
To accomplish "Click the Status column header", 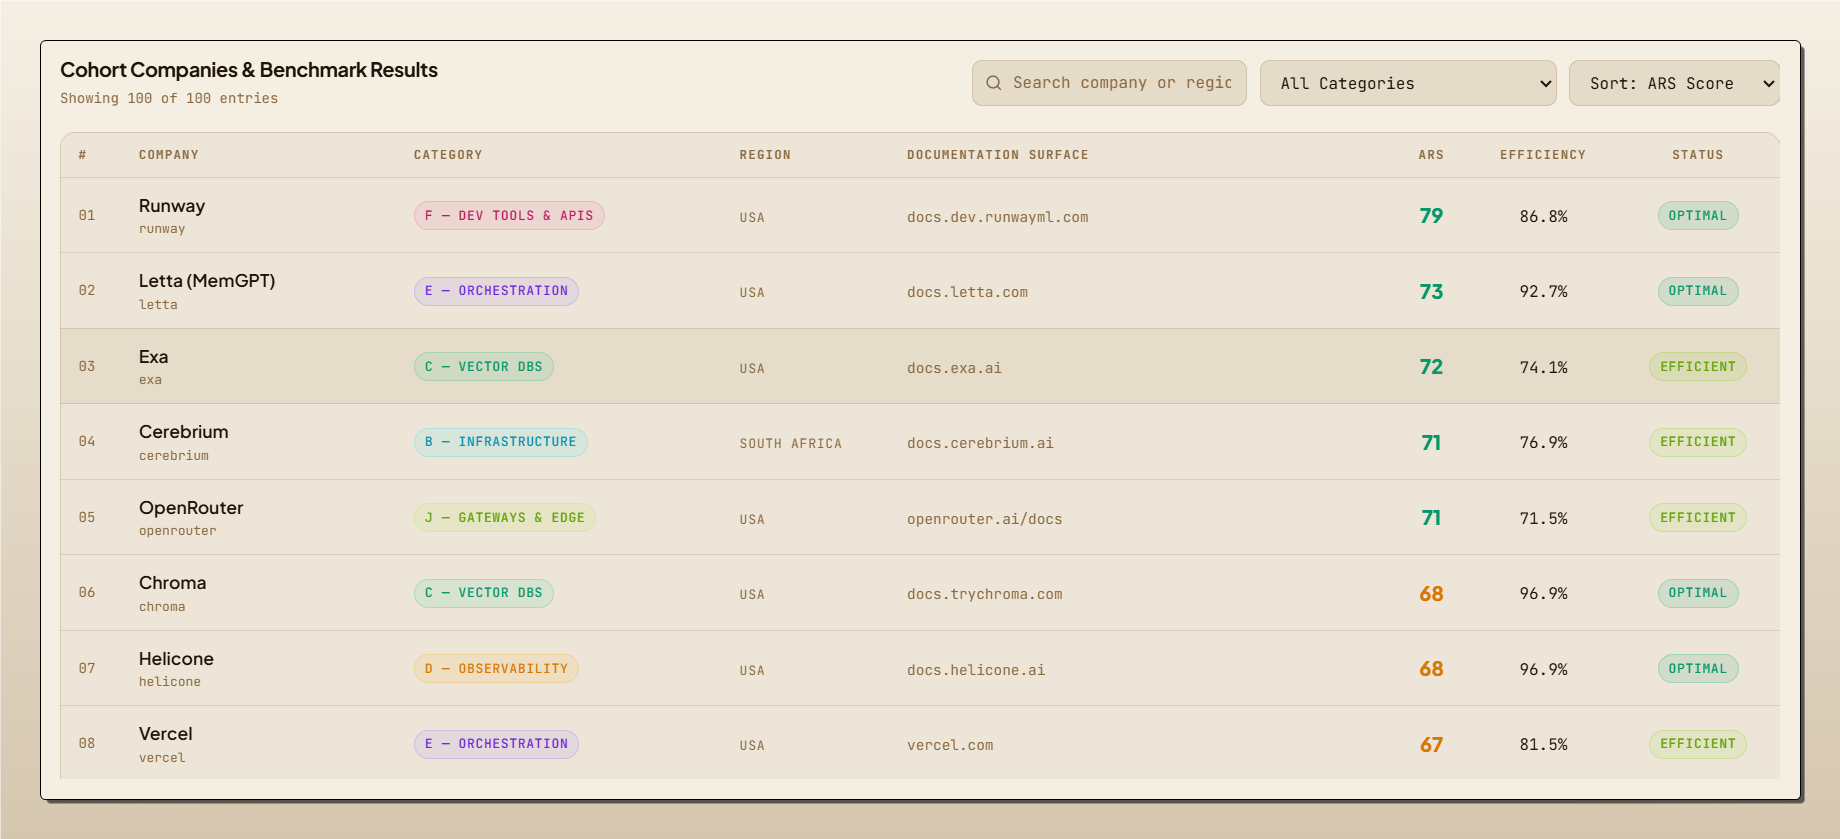I will [x=1698, y=155].
